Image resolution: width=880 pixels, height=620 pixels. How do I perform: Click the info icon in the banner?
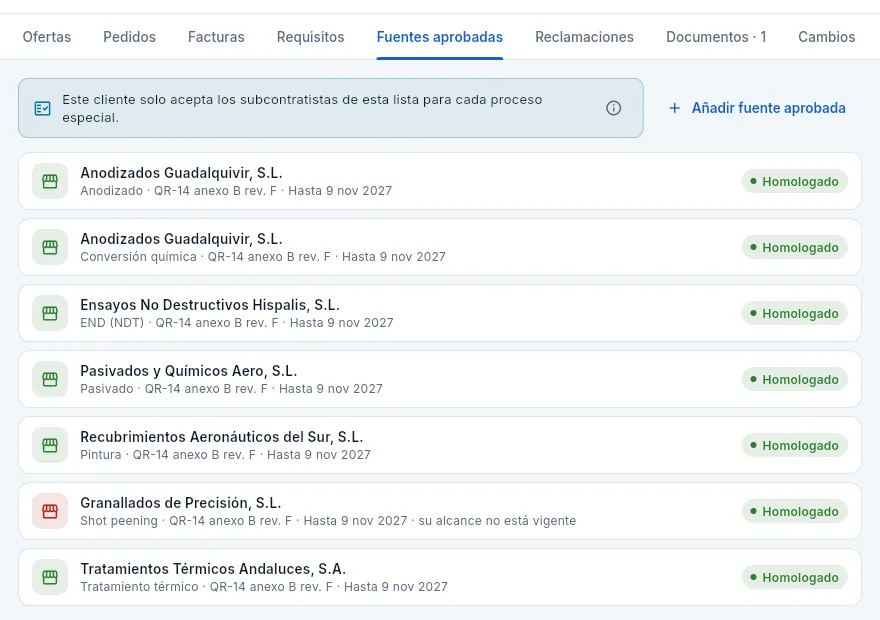point(613,108)
